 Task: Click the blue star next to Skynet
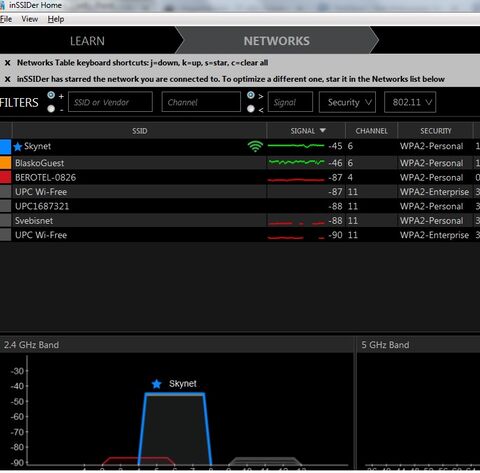point(18,146)
